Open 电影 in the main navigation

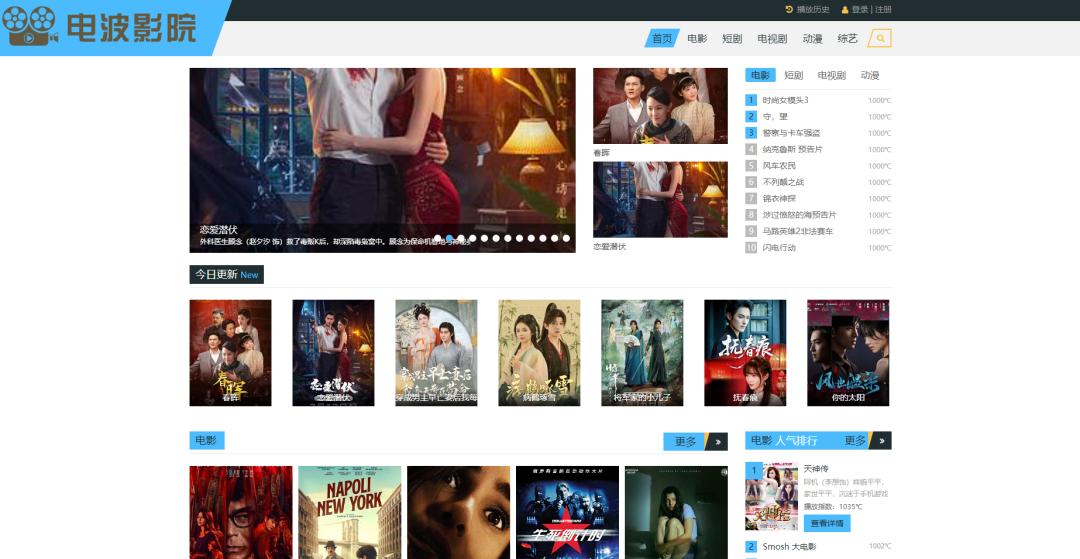click(x=697, y=39)
